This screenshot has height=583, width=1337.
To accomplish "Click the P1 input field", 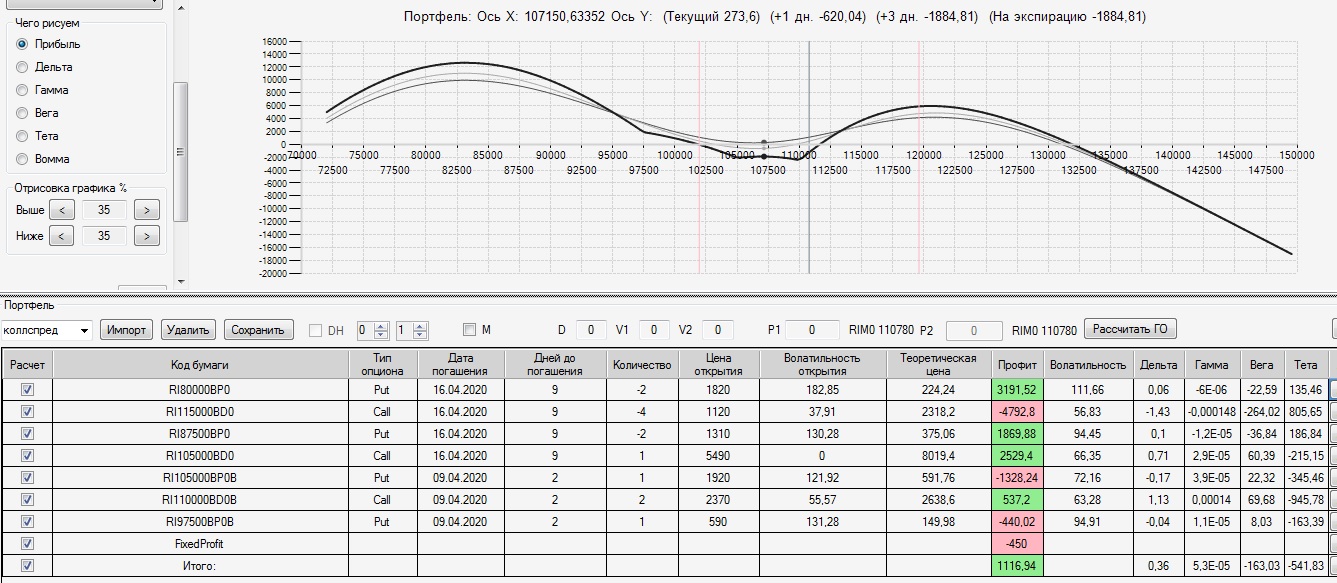I will click(x=812, y=330).
